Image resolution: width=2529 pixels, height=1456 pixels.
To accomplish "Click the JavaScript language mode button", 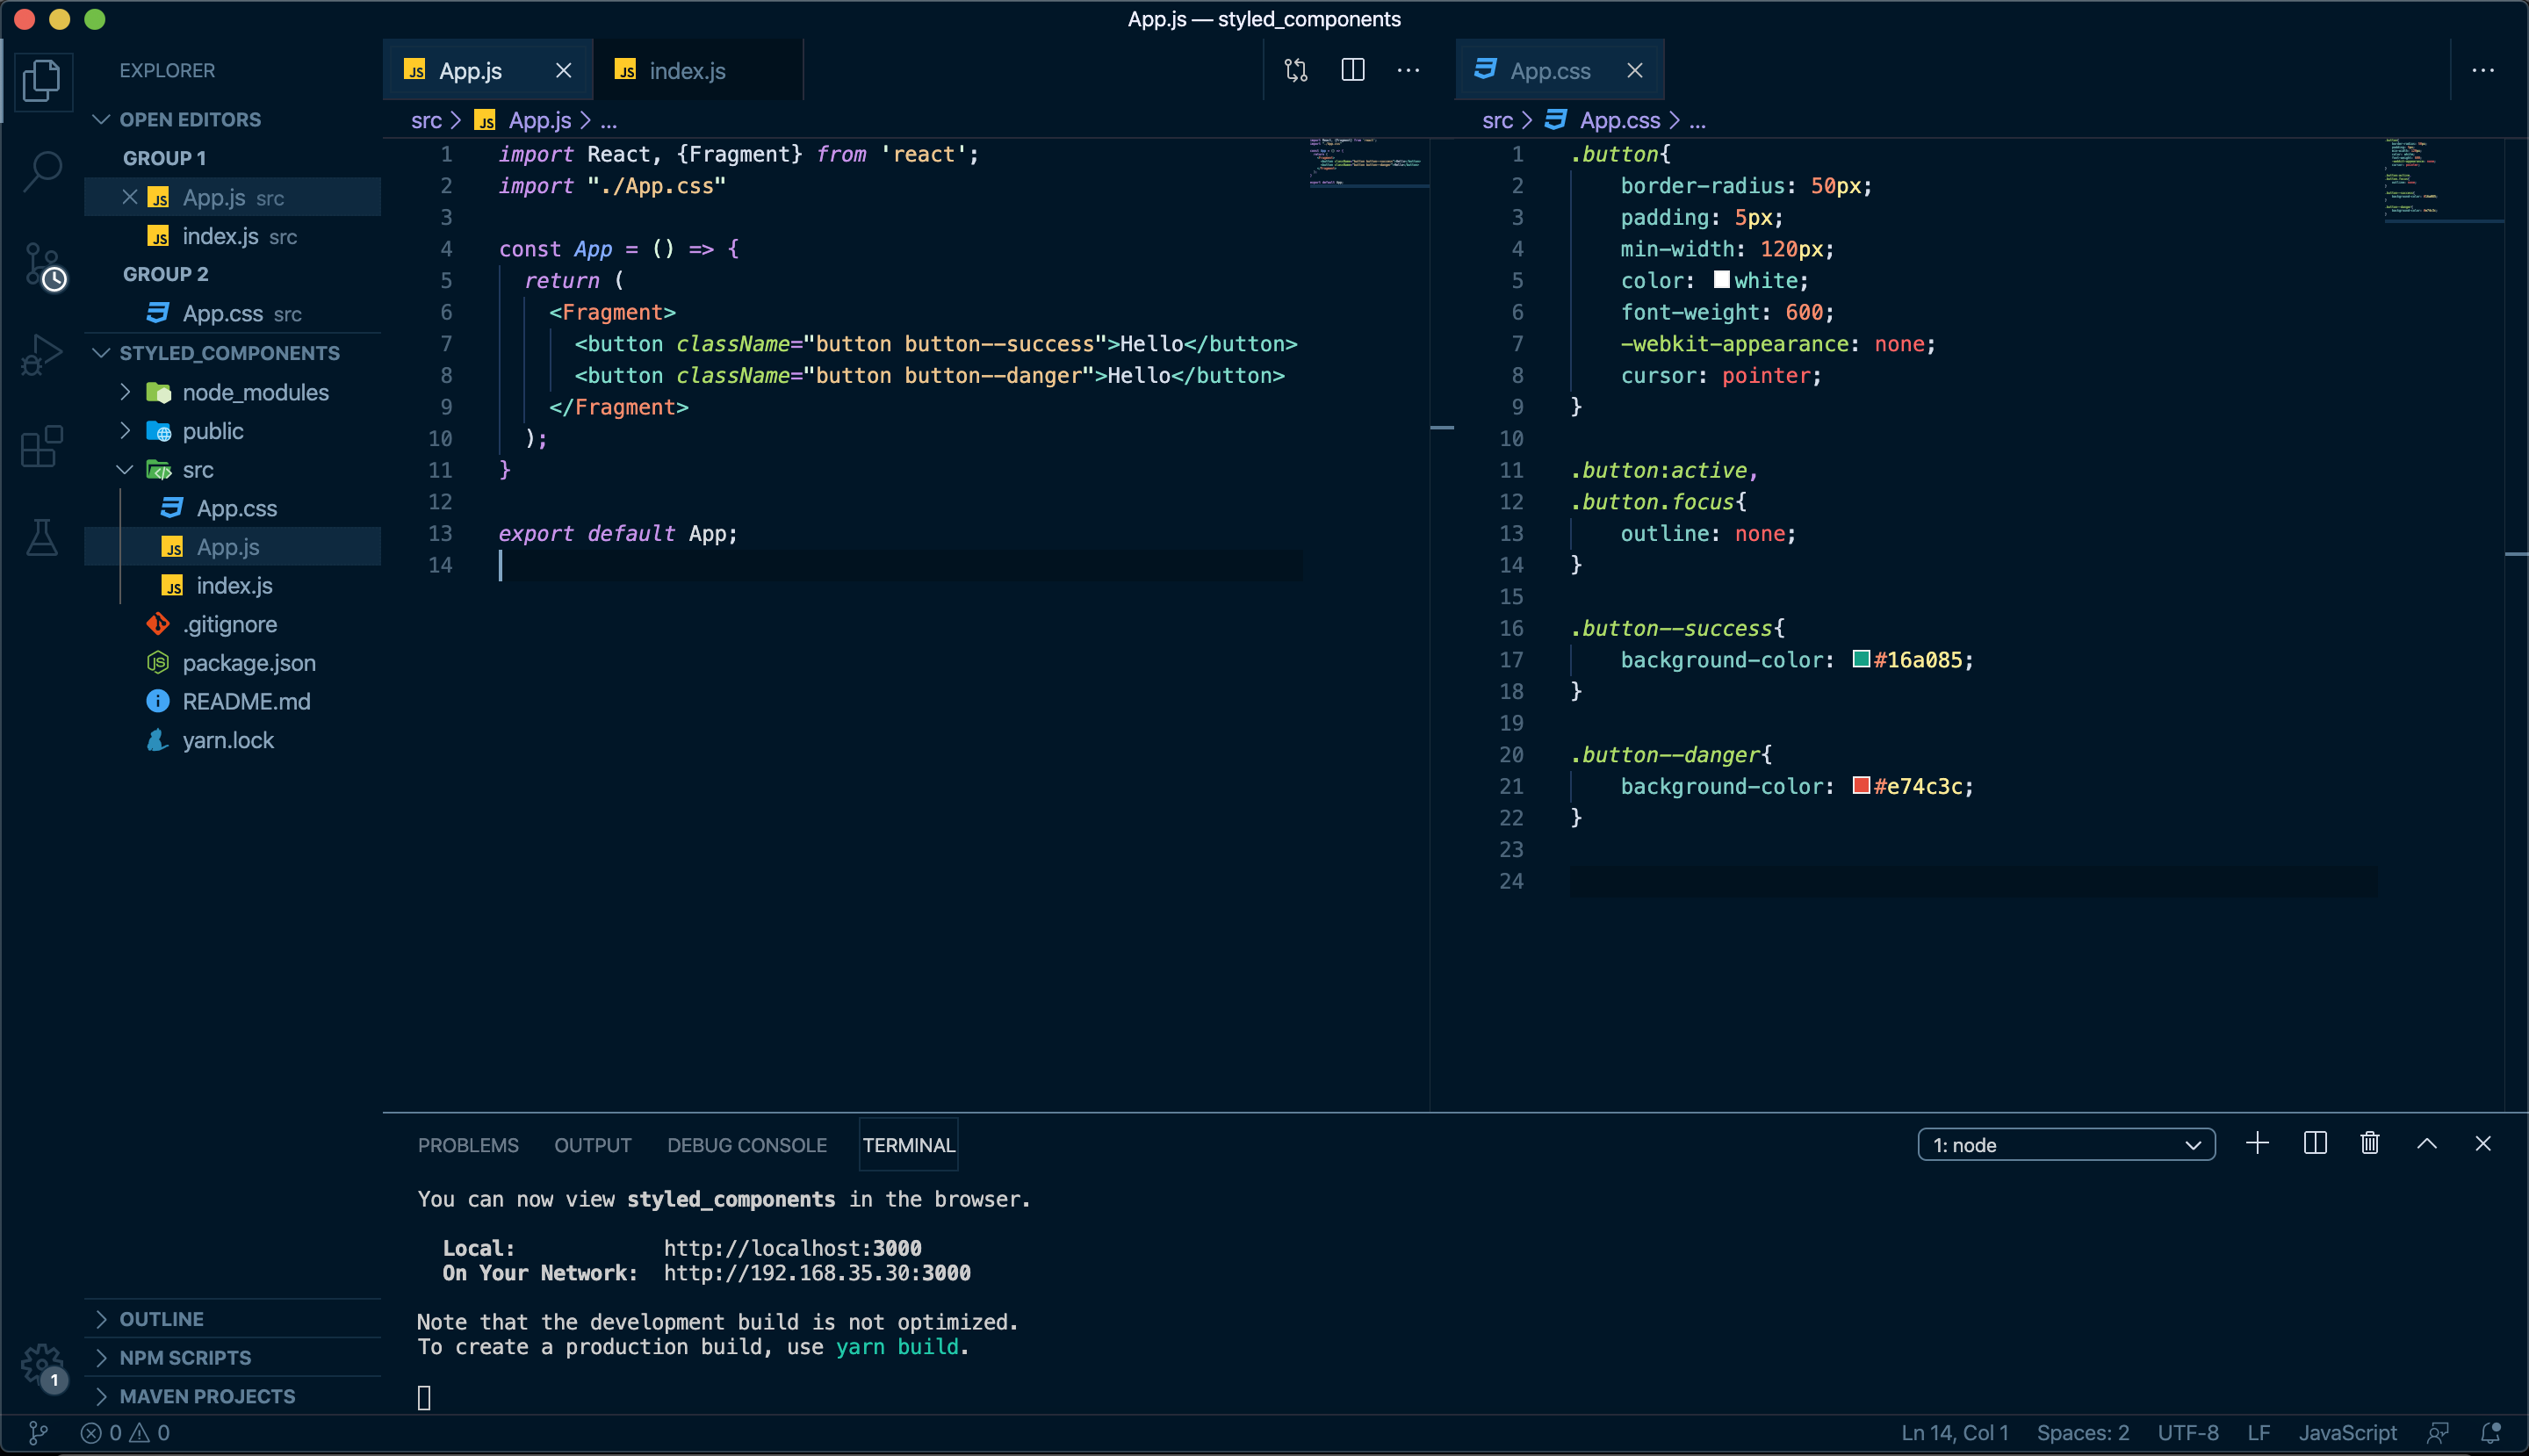I will pos(2346,1432).
